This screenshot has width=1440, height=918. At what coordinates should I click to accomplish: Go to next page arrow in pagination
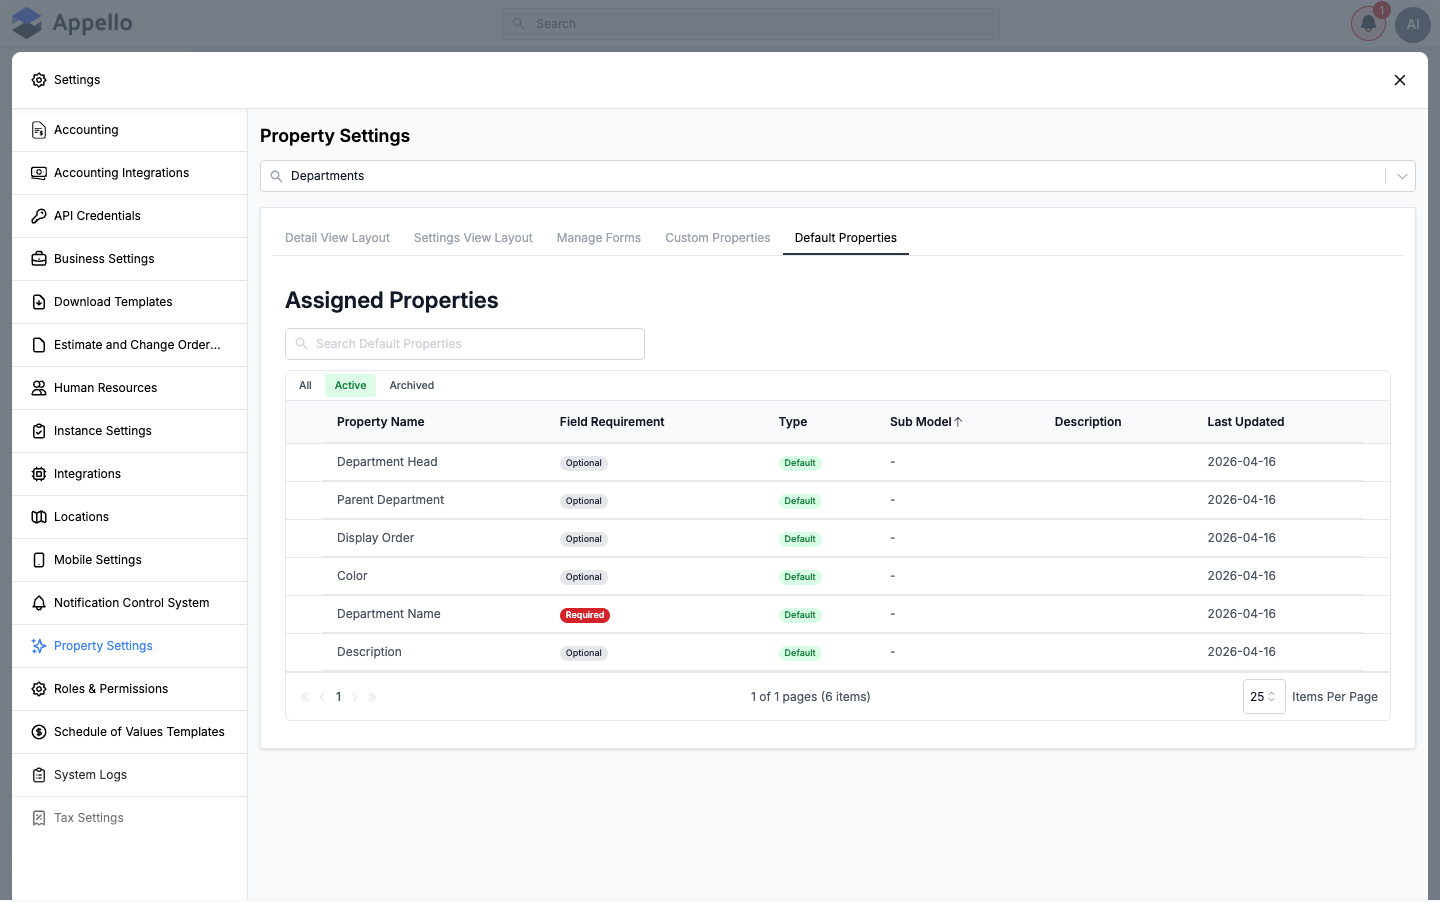[x=355, y=697]
